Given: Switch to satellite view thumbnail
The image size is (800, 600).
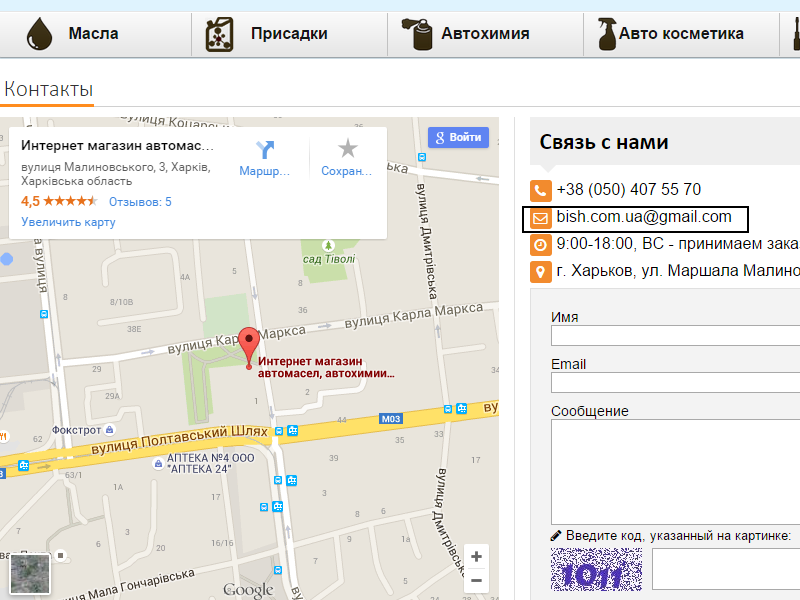Looking at the screenshot, I should click(30, 573).
